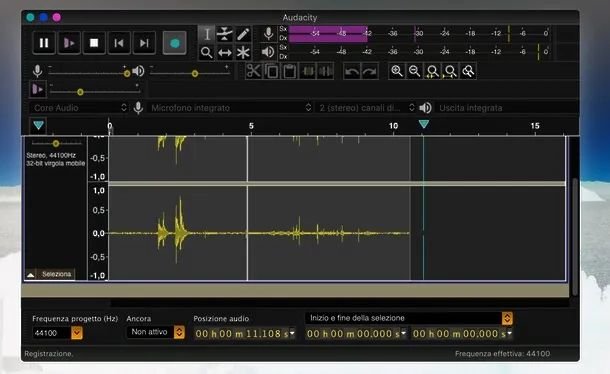Click the Silence audio icon

[326, 71]
